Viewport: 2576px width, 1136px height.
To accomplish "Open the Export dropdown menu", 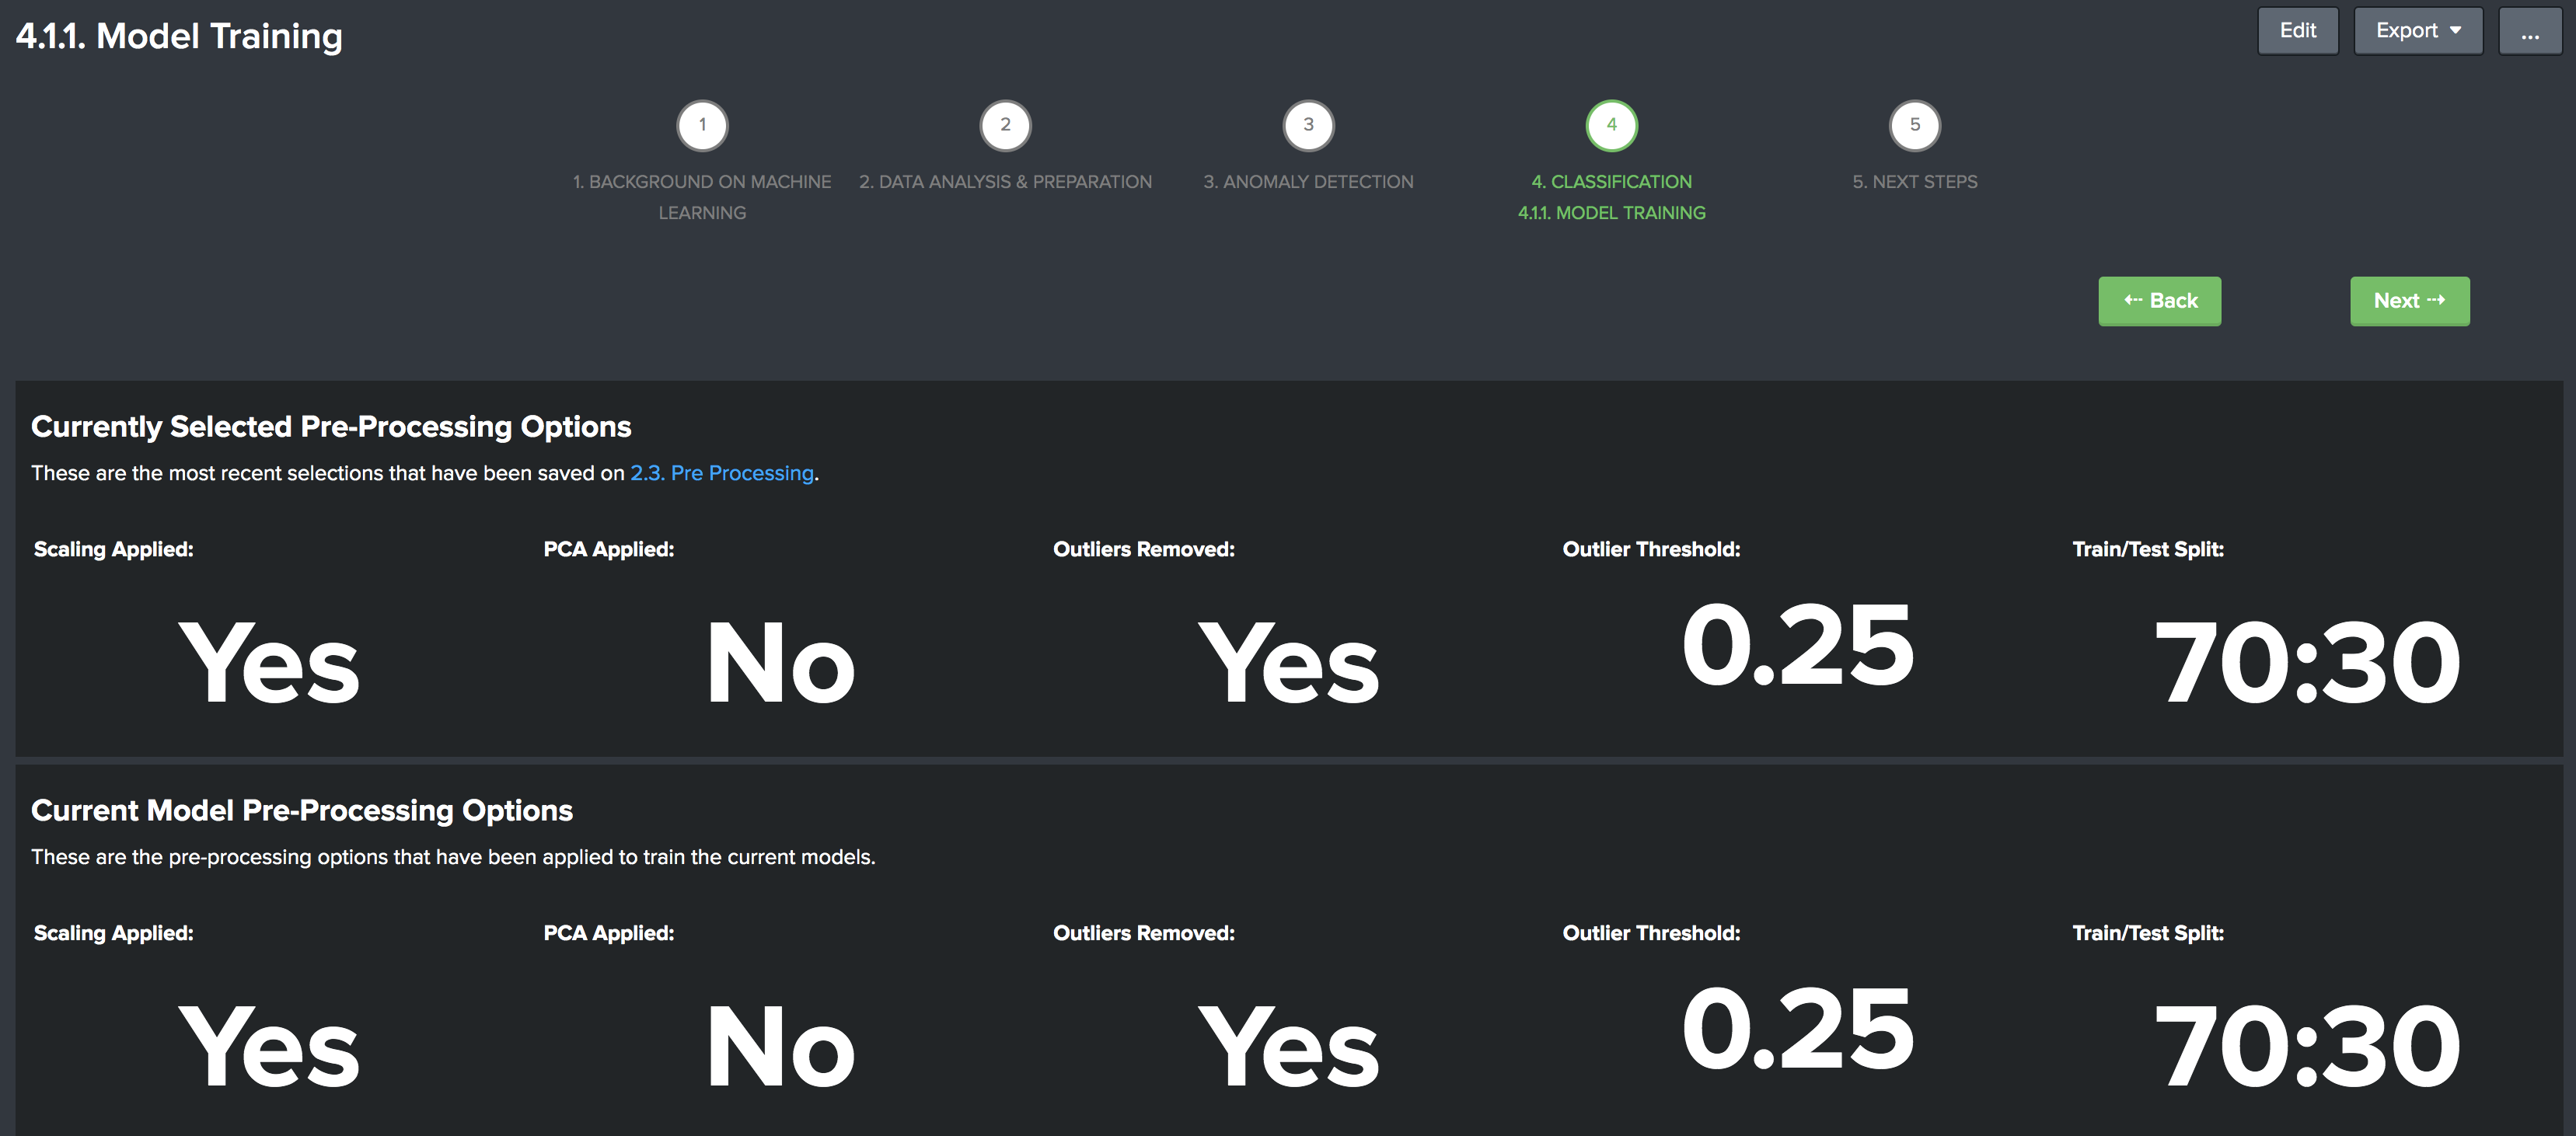I will point(2417,31).
